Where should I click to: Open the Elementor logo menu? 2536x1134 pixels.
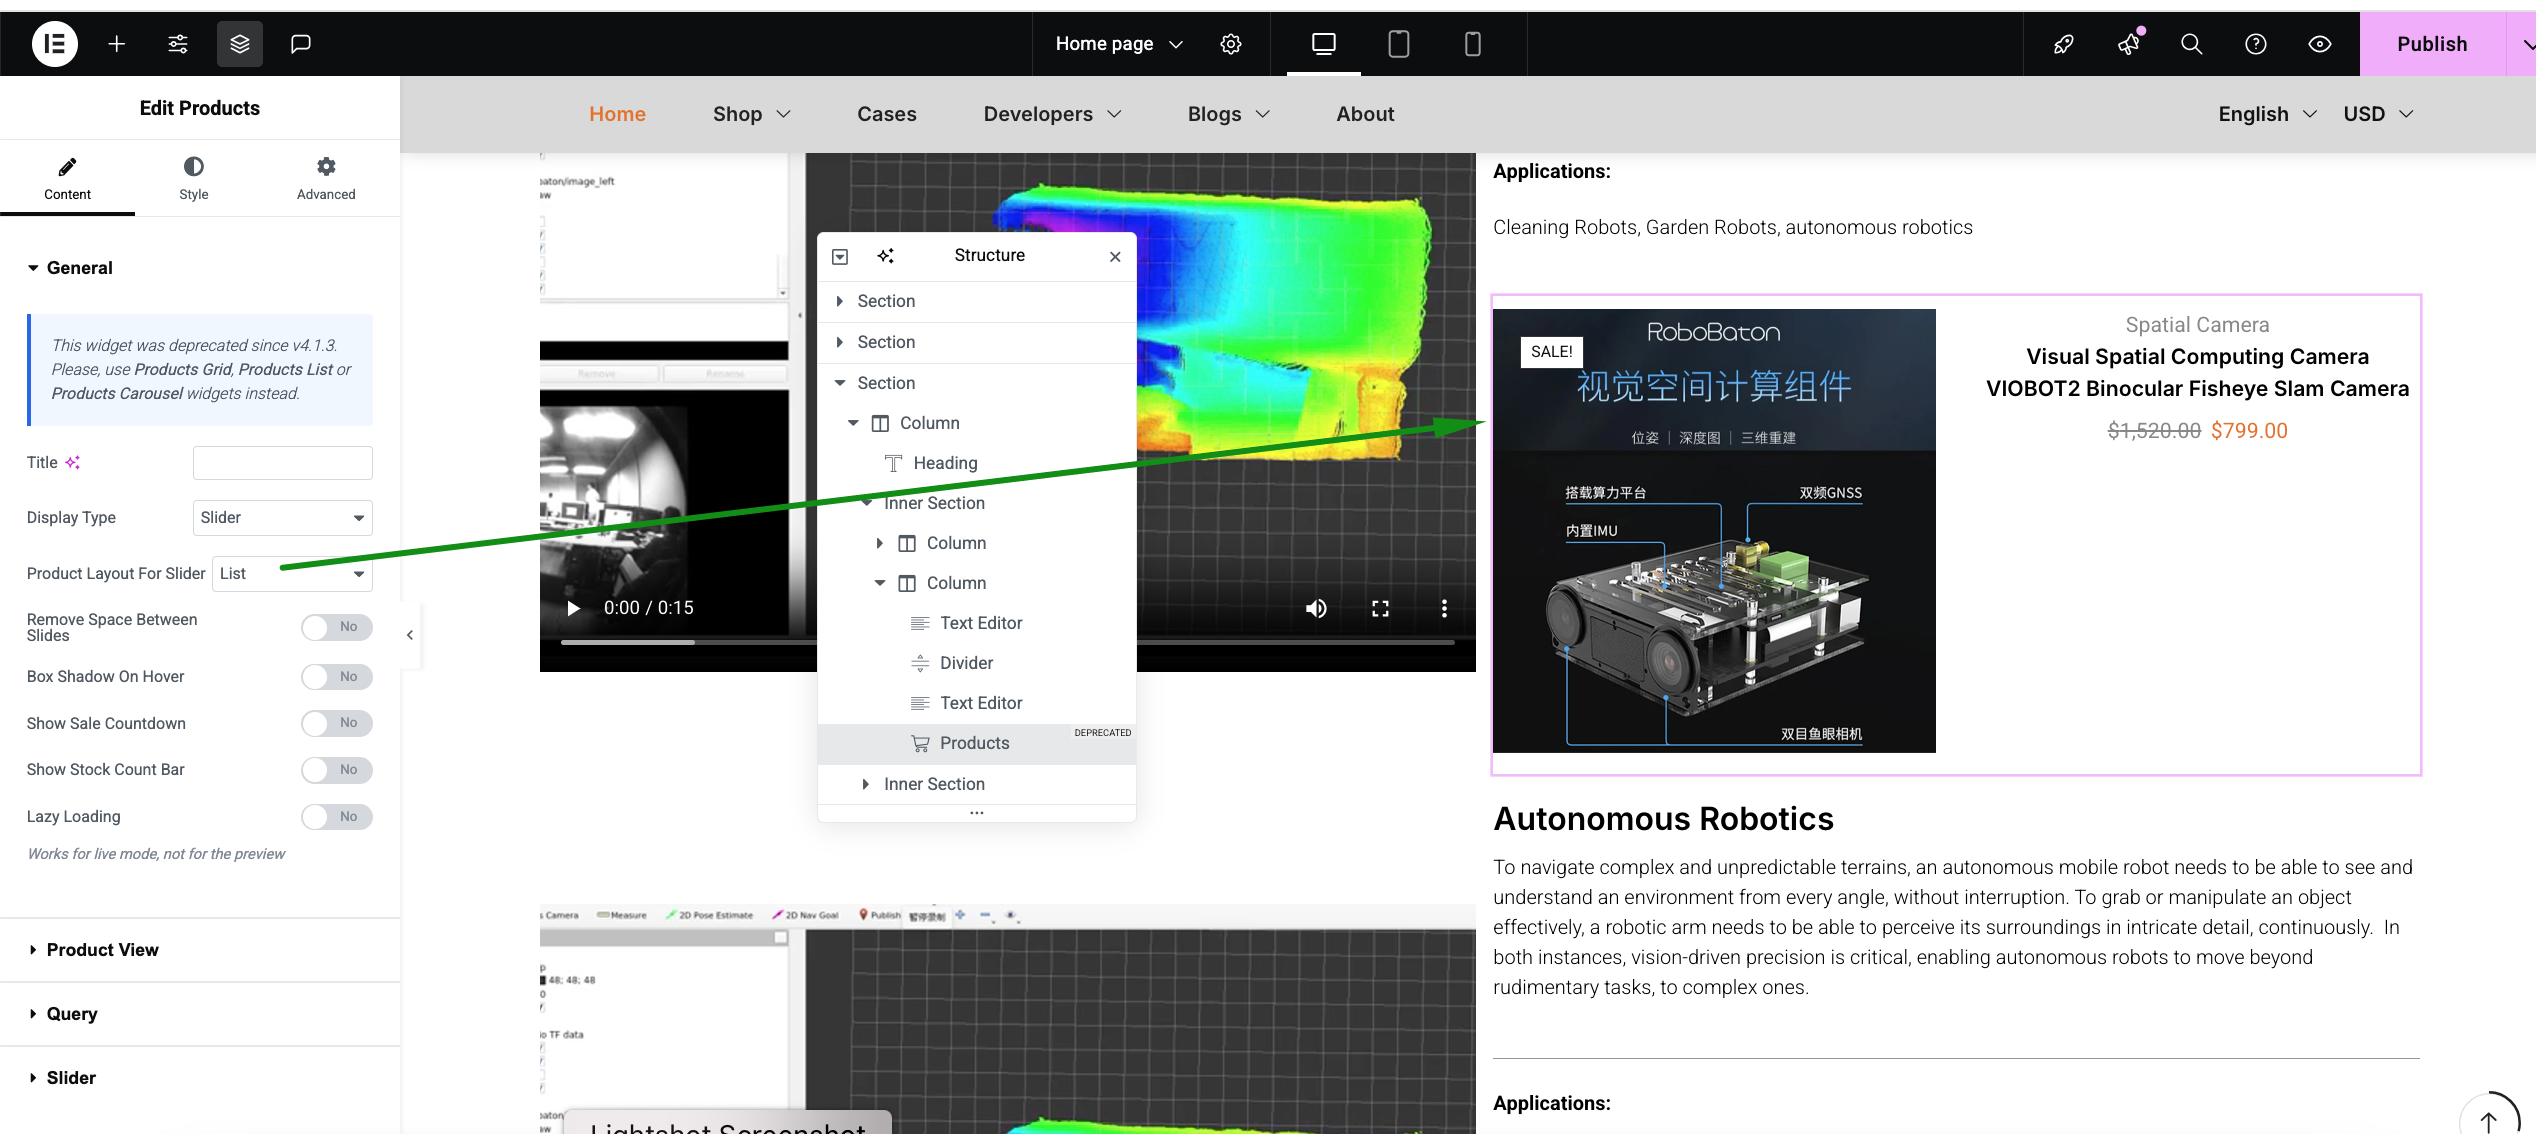coord(54,44)
